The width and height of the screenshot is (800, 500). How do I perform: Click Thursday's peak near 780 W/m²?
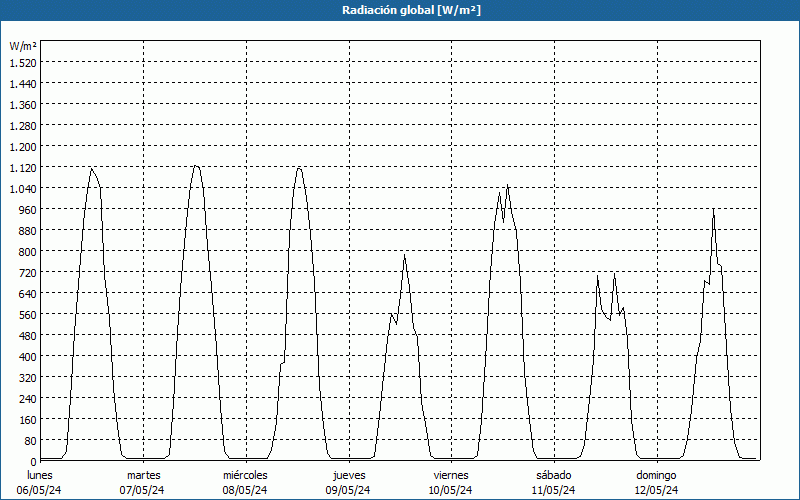click(404, 255)
